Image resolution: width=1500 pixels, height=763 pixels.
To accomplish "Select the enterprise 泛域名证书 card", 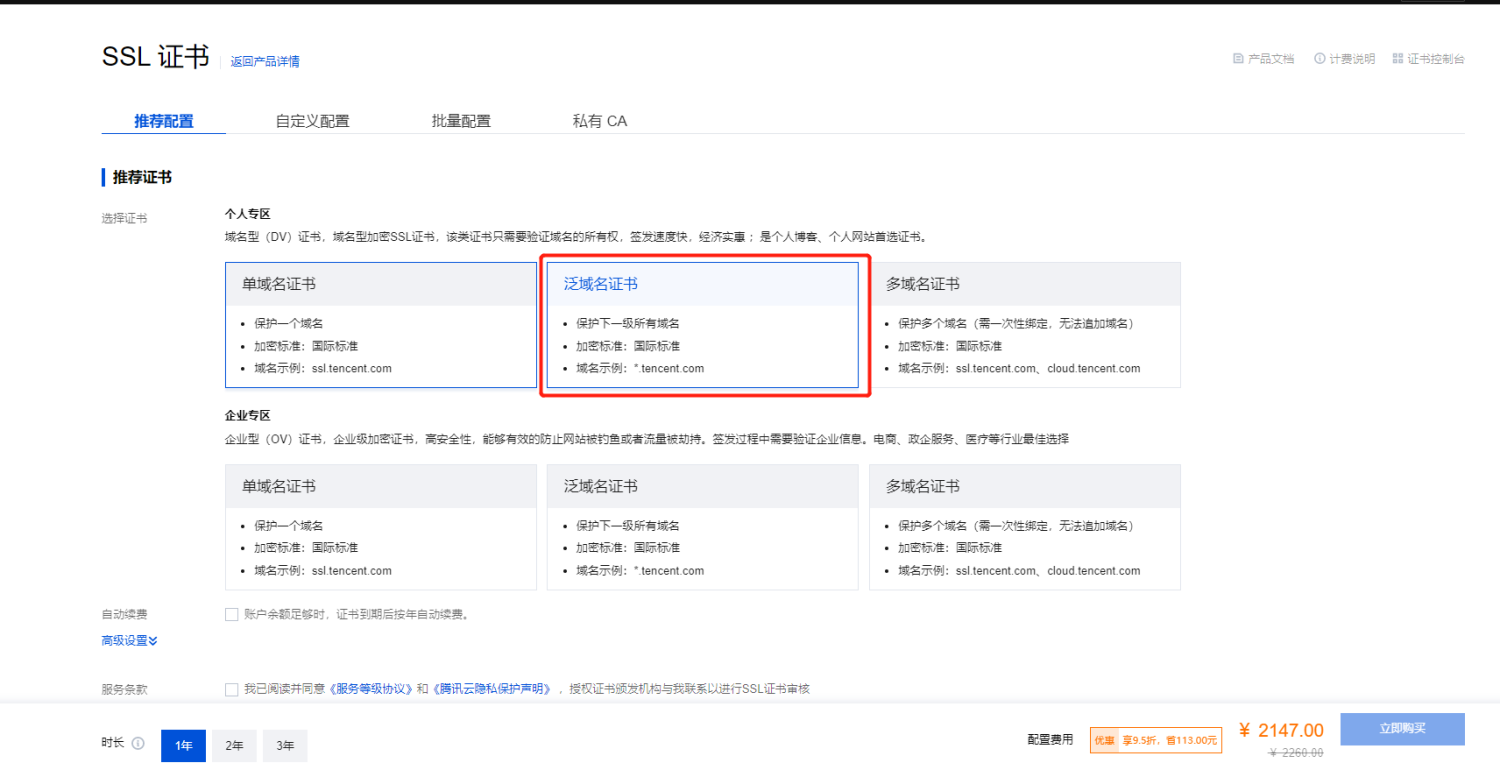I will point(702,527).
